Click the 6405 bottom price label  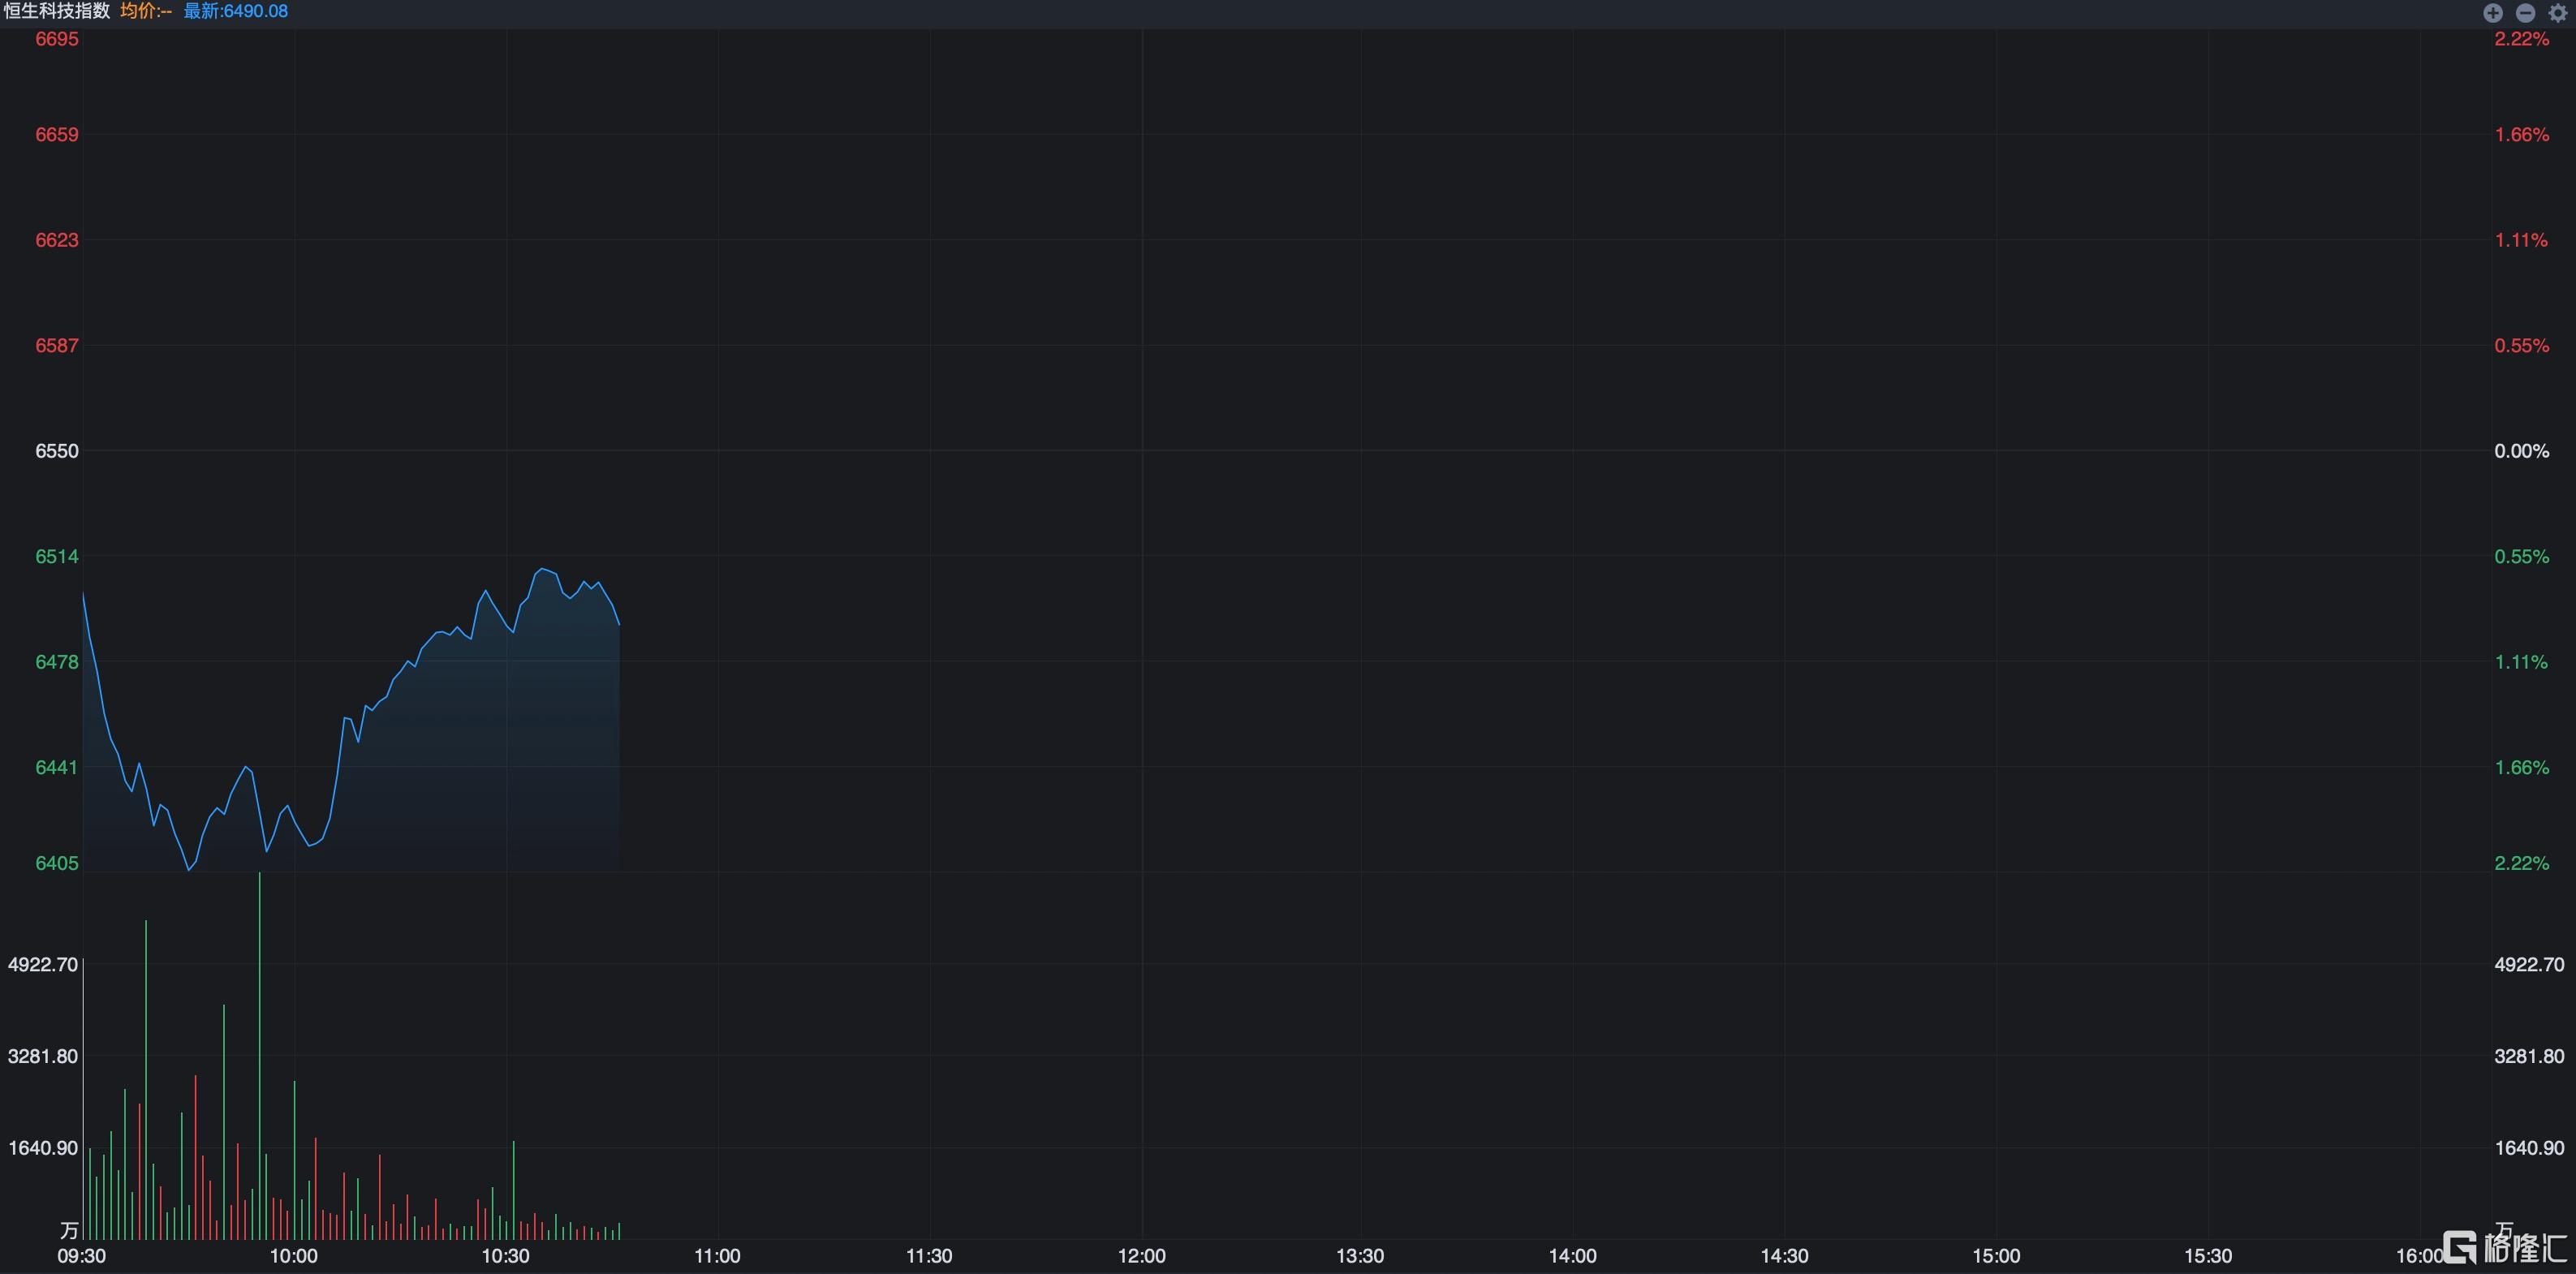tap(57, 863)
